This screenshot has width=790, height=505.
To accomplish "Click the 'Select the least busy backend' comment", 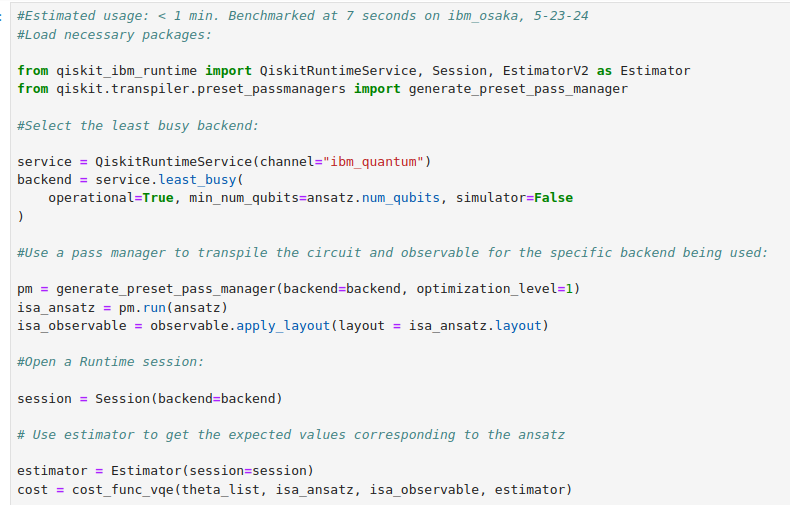I will [138, 125].
